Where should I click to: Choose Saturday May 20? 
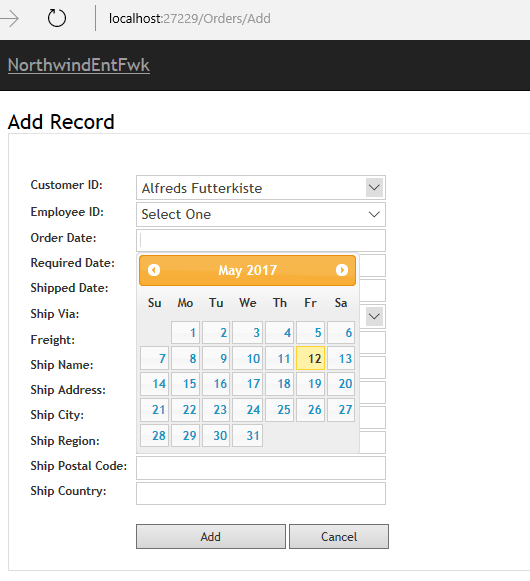pyautogui.click(x=341, y=384)
